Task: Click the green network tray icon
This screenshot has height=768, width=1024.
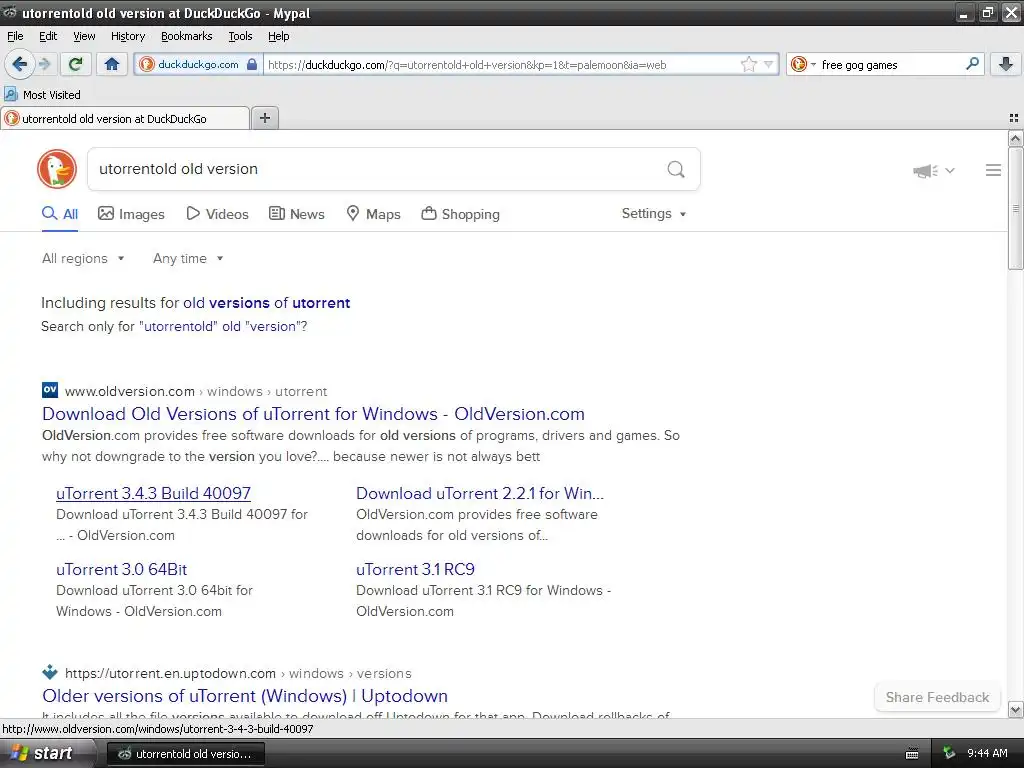Action: pyautogui.click(x=949, y=753)
